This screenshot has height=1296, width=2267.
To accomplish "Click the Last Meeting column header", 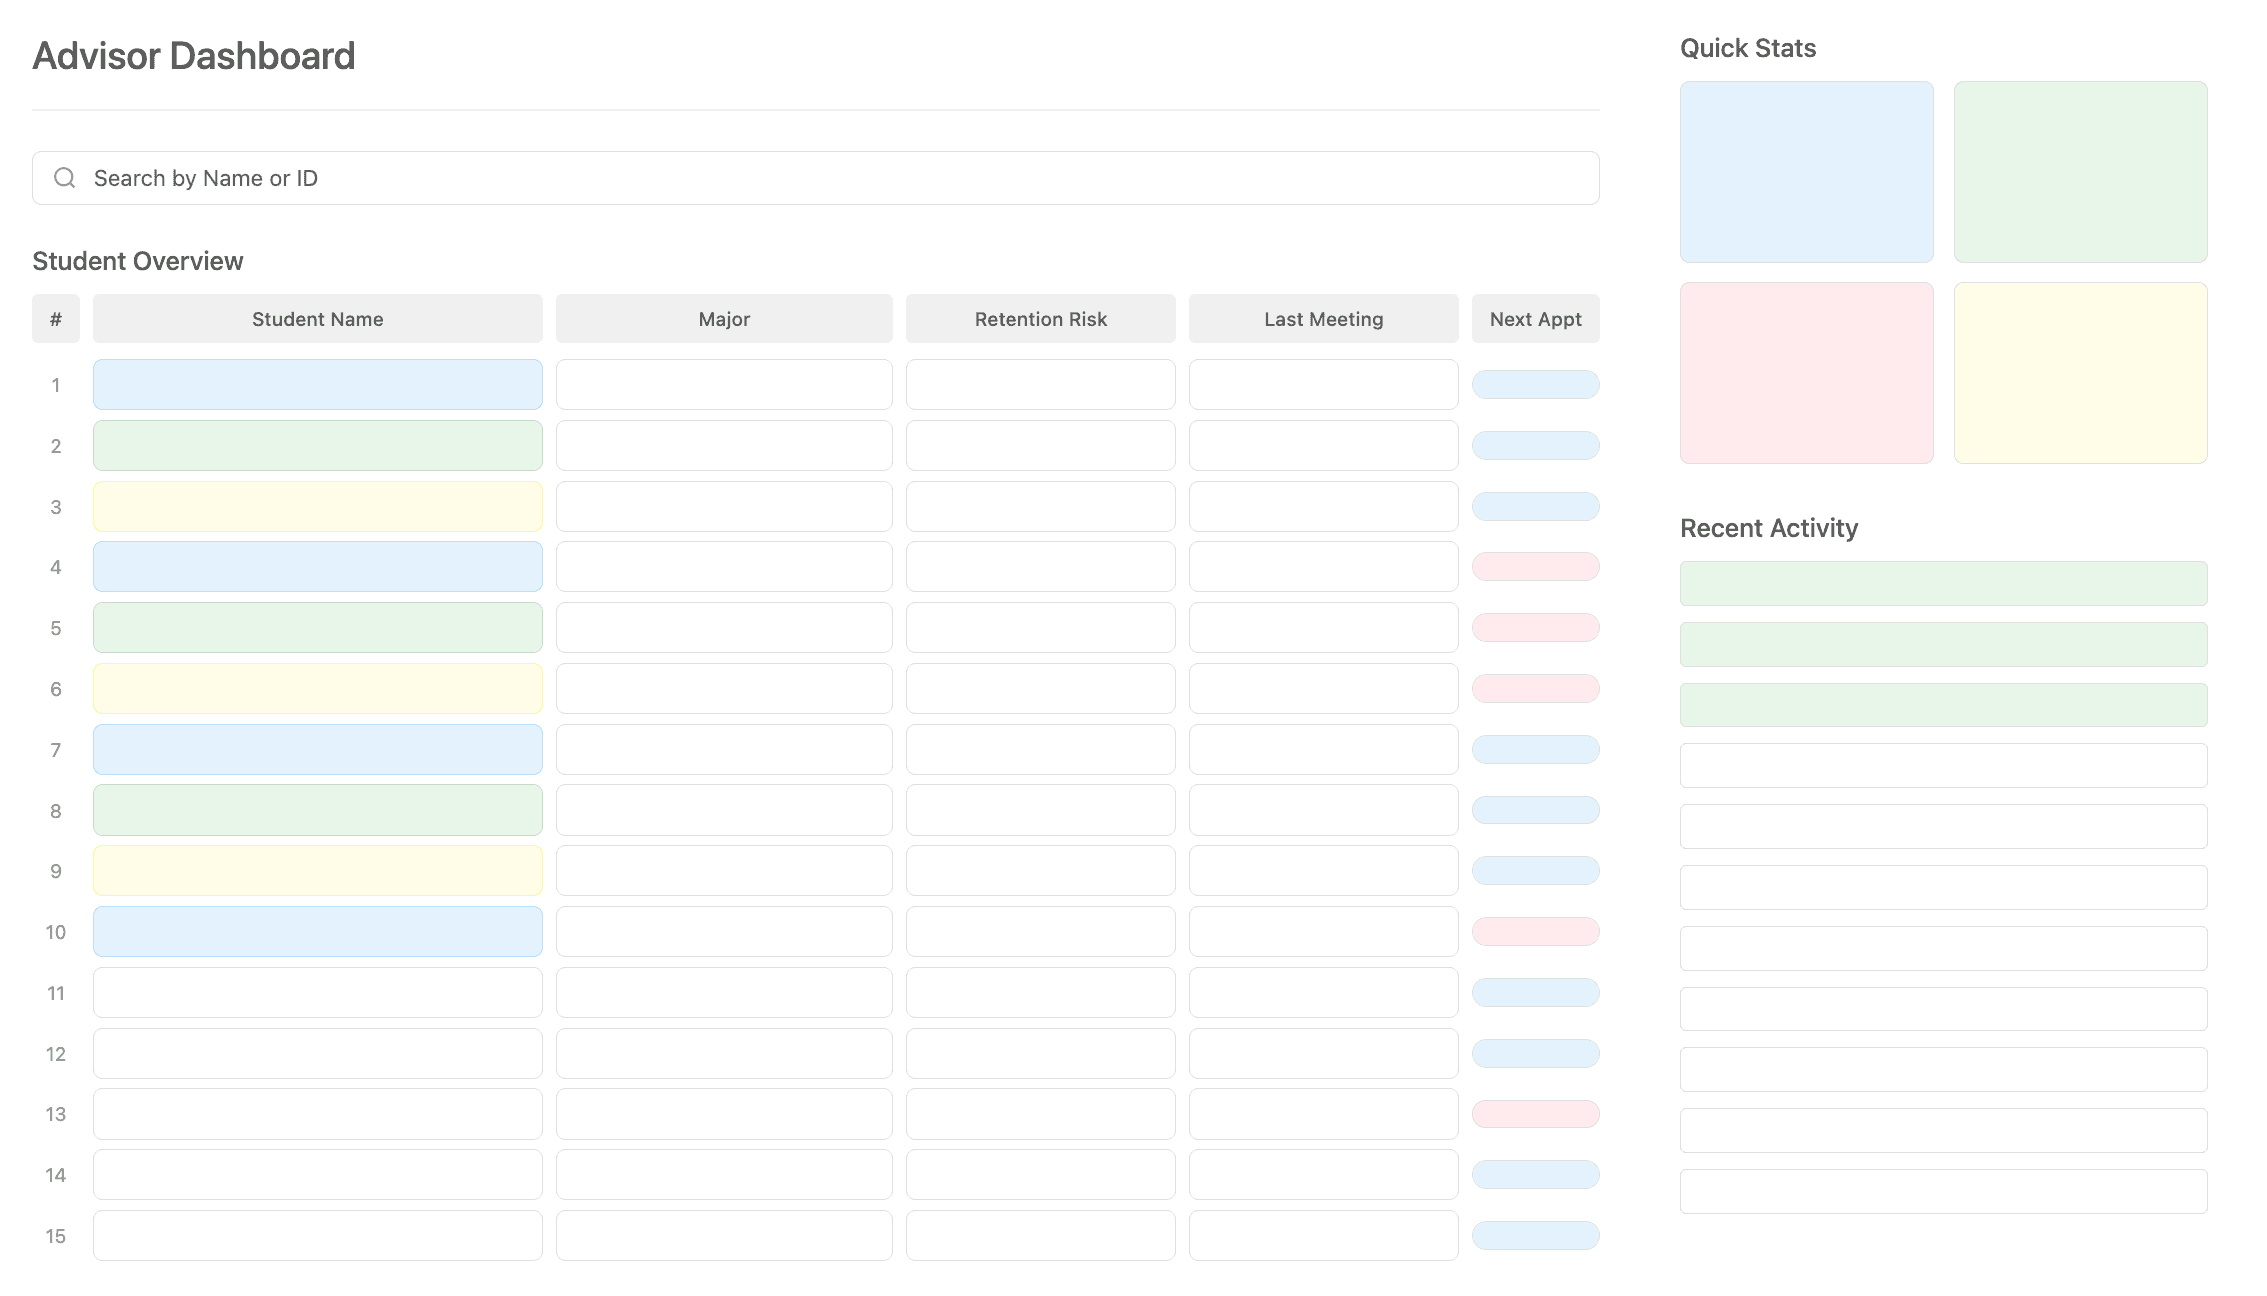I will (x=1323, y=318).
